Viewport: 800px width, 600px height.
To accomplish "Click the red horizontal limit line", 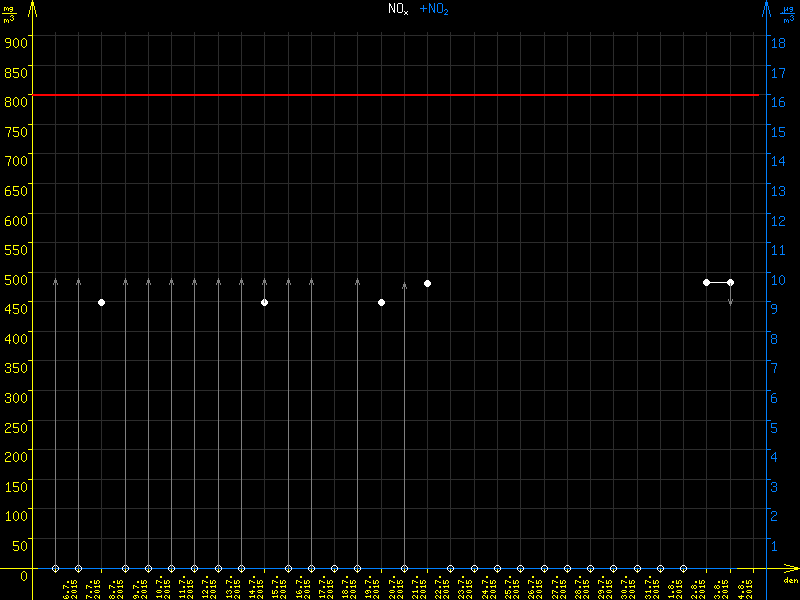I will [400, 95].
